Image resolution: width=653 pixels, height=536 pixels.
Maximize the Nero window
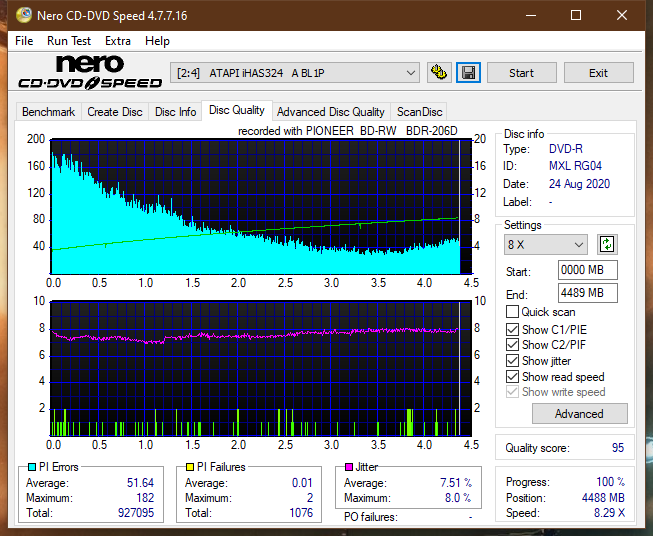click(x=576, y=15)
